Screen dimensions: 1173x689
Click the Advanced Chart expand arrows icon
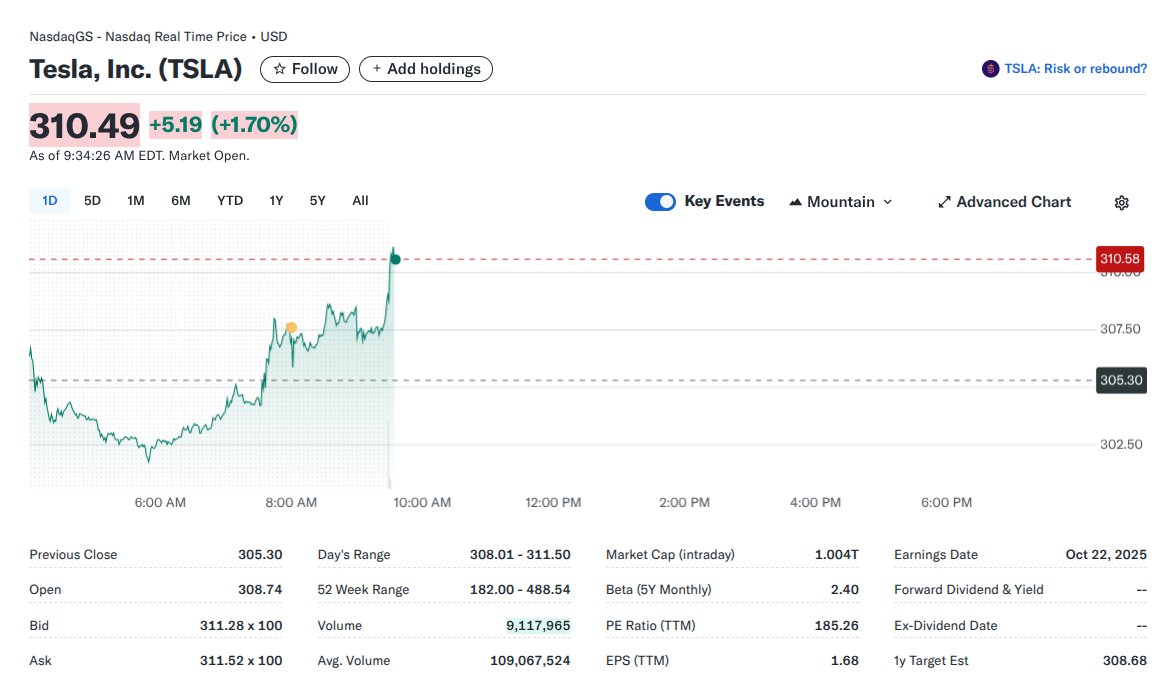pos(944,202)
